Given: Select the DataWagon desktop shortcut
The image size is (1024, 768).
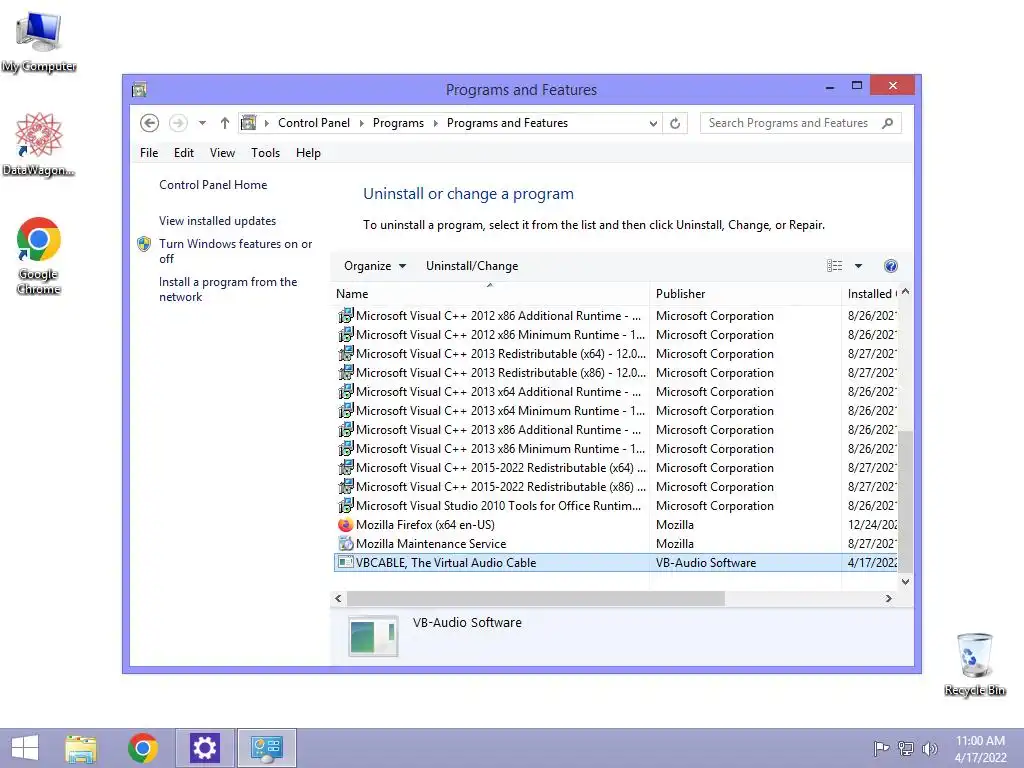Looking at the screenshot, I should click(39, 144).
